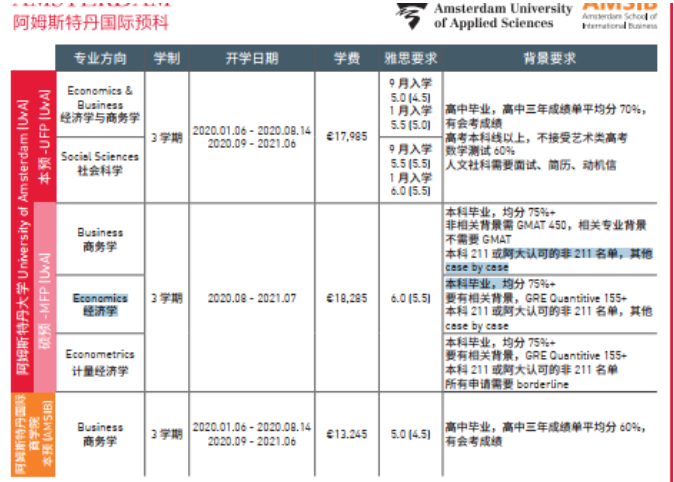Click the vertical label 本预 -UFP (UvA)
Screen dimensions: 674x482
45,137
